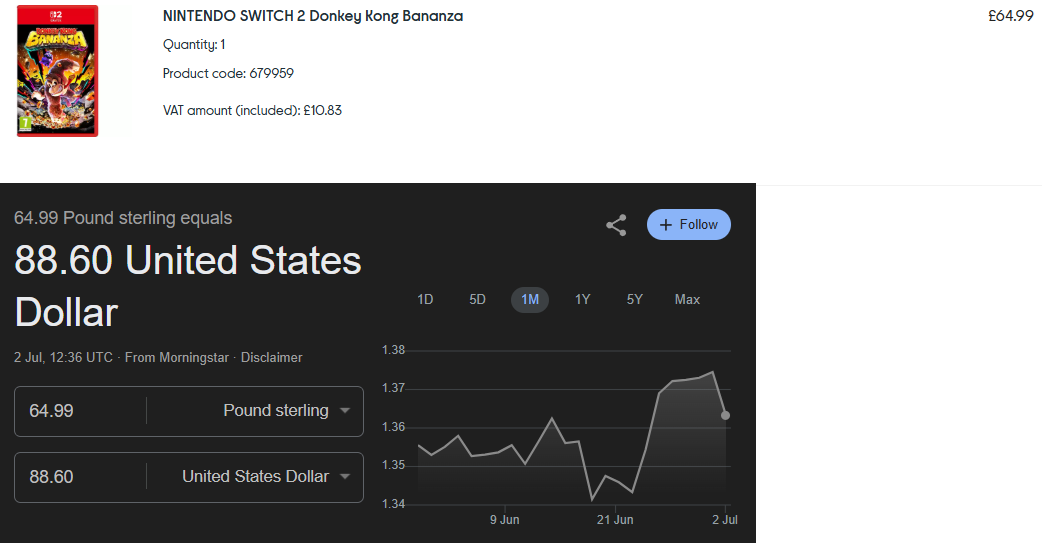Click the 1.34 axis label
Viewport: 1042px width, 543px height.
(393, 504)
